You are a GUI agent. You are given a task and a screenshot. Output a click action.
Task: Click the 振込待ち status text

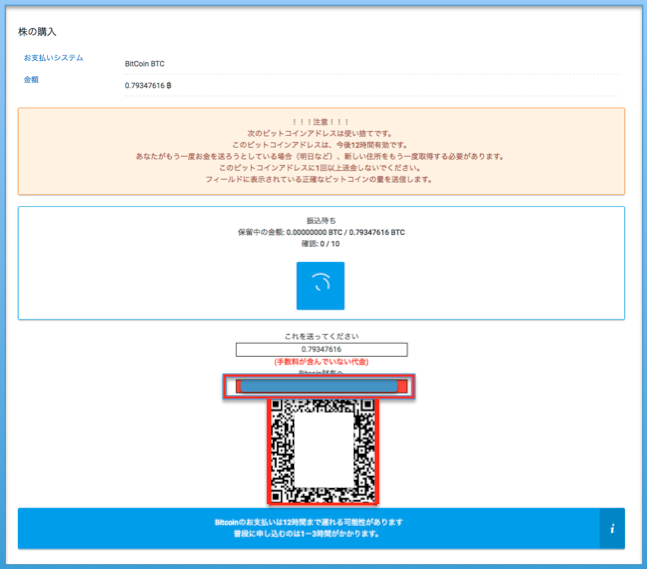(x=321, y=221)
